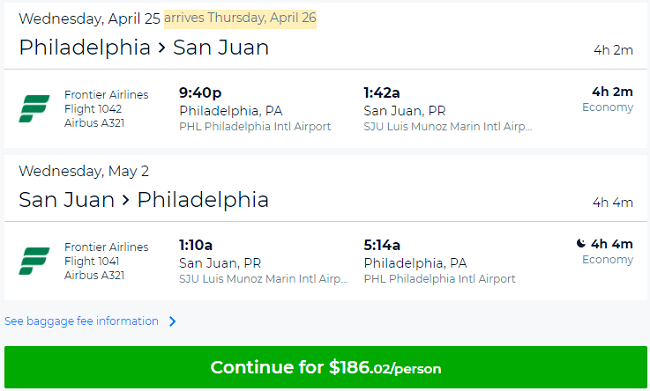Select the highlighted arrives Thursday, April 26 note
This screenshot has height=391, width=650.
tap(240, 18)
